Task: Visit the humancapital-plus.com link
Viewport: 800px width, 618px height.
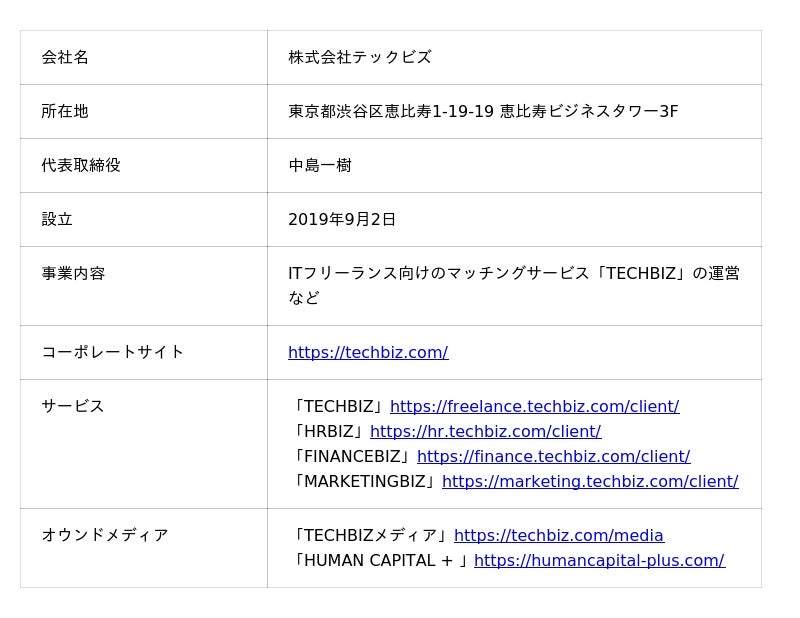Action: point(599,561)
